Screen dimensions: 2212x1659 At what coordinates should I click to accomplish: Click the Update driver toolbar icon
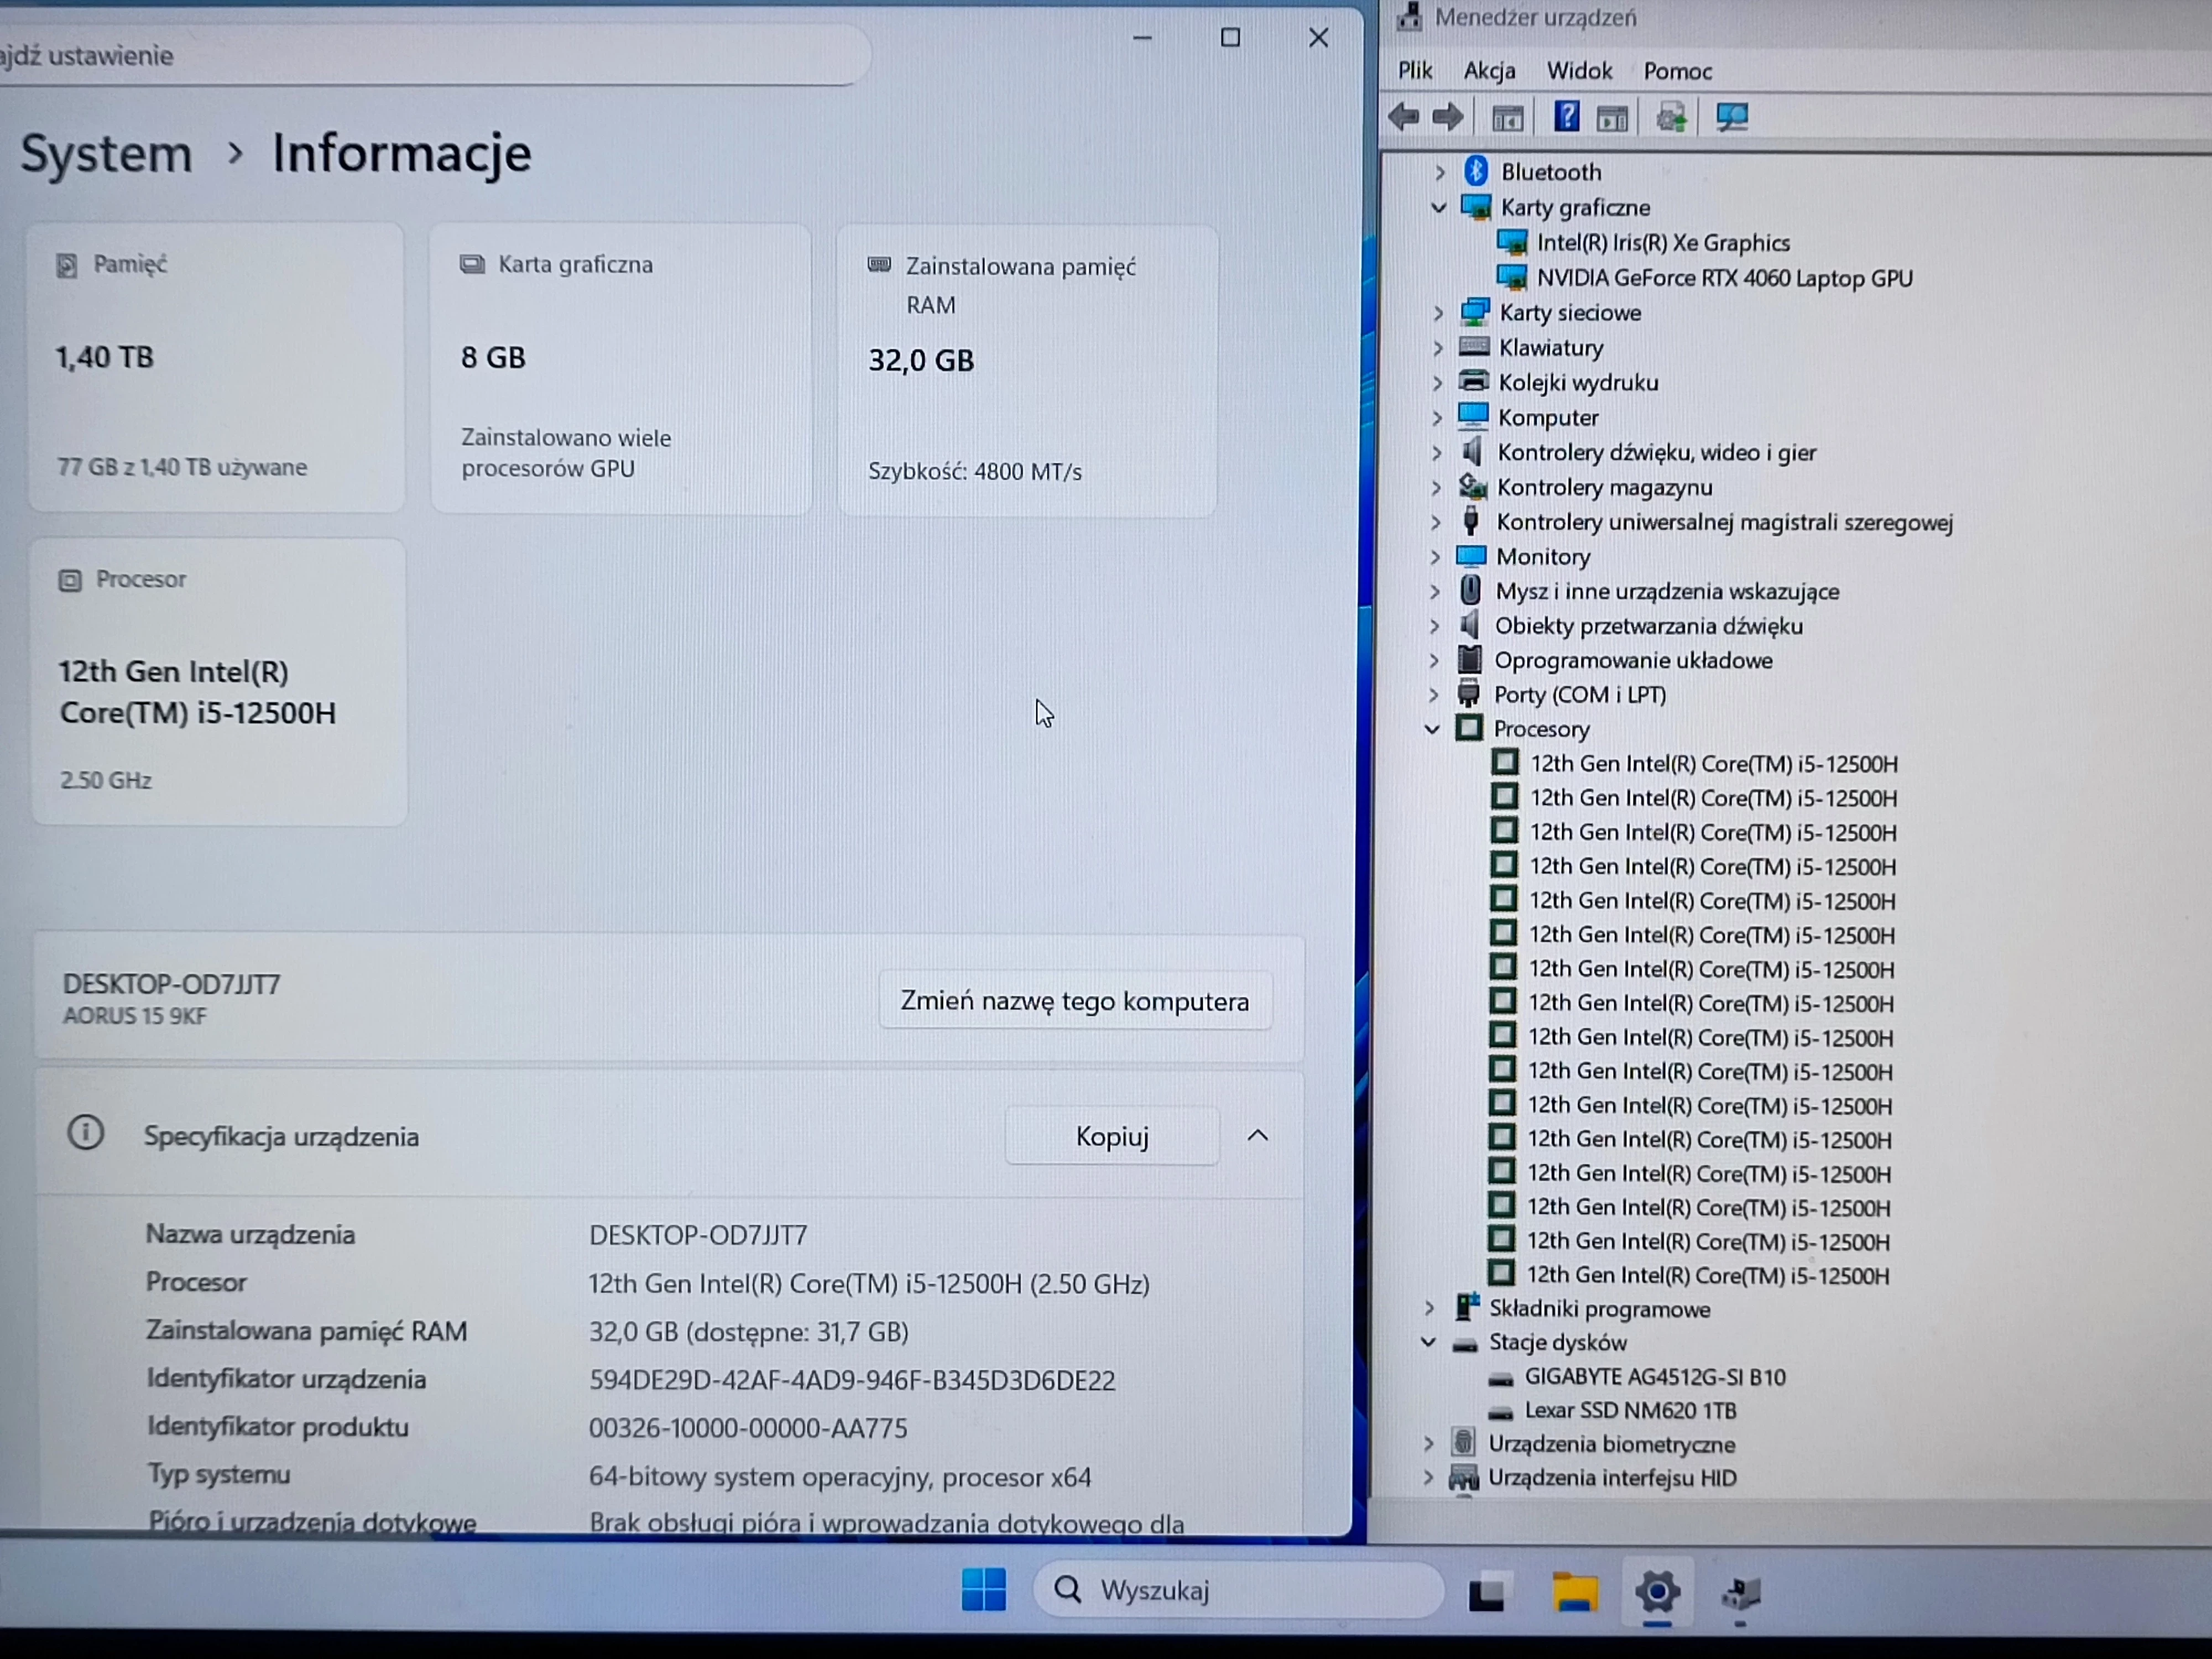tap(1671, 118)
